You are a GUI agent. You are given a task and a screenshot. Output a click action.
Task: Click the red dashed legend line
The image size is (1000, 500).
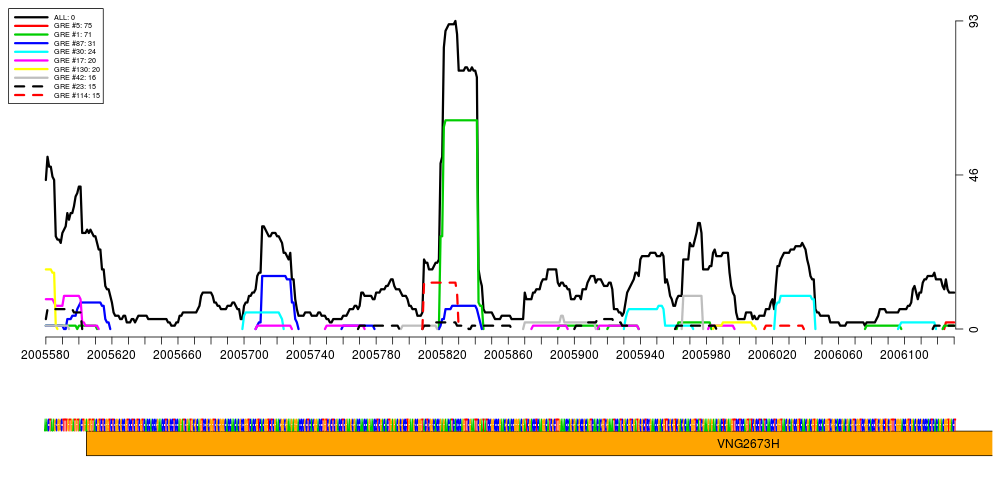pos(29,95)
